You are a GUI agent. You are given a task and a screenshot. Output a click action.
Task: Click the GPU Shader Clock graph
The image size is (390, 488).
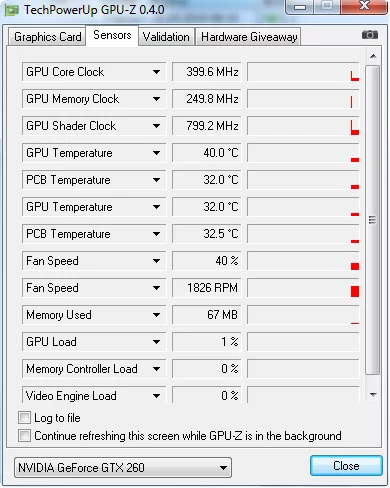click(x=303, y=126)
